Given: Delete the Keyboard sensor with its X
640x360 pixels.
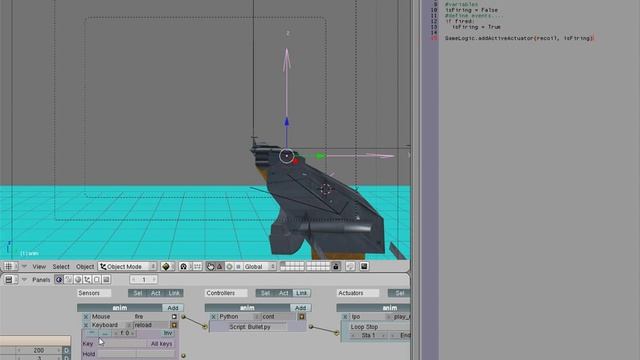Looking at the screenshot, I should [x=86, y=325].
